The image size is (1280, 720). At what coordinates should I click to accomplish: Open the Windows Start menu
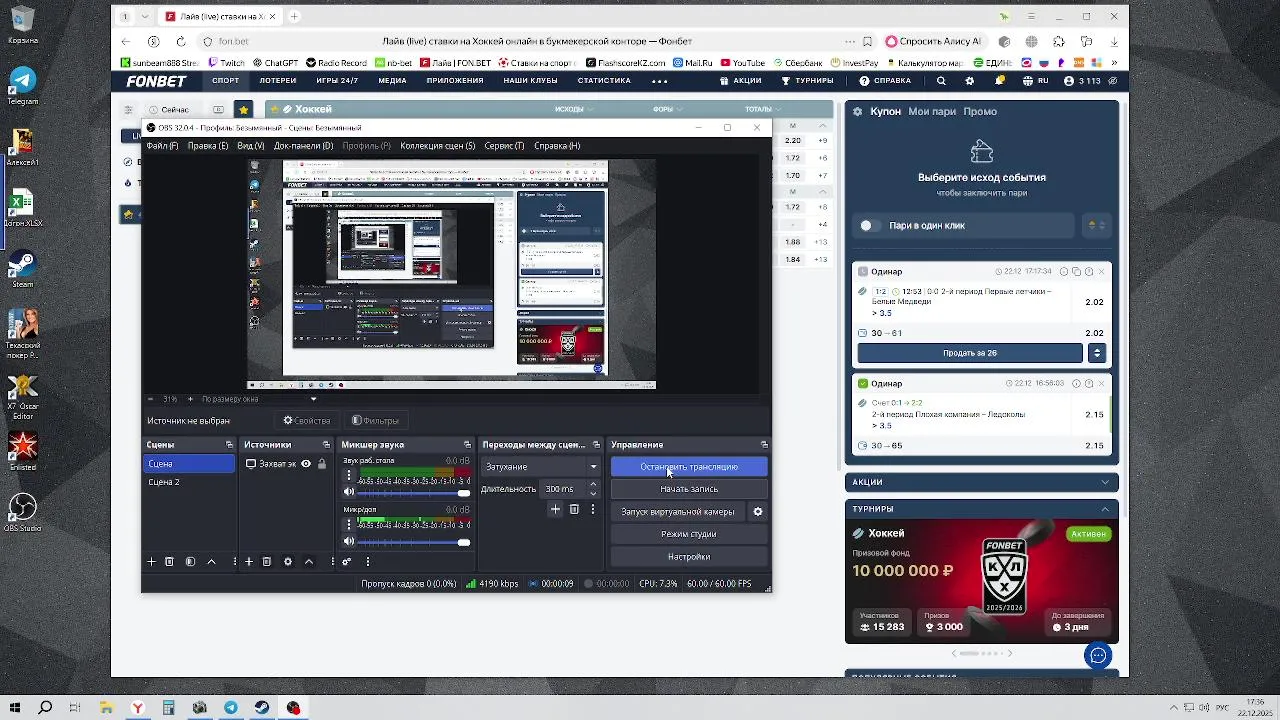(15, 708)
